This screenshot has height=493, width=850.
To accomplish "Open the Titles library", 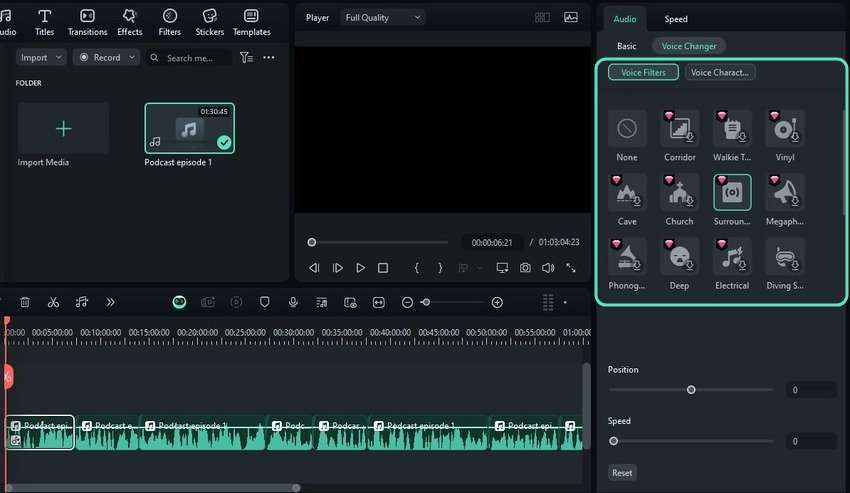I will 44,23.
